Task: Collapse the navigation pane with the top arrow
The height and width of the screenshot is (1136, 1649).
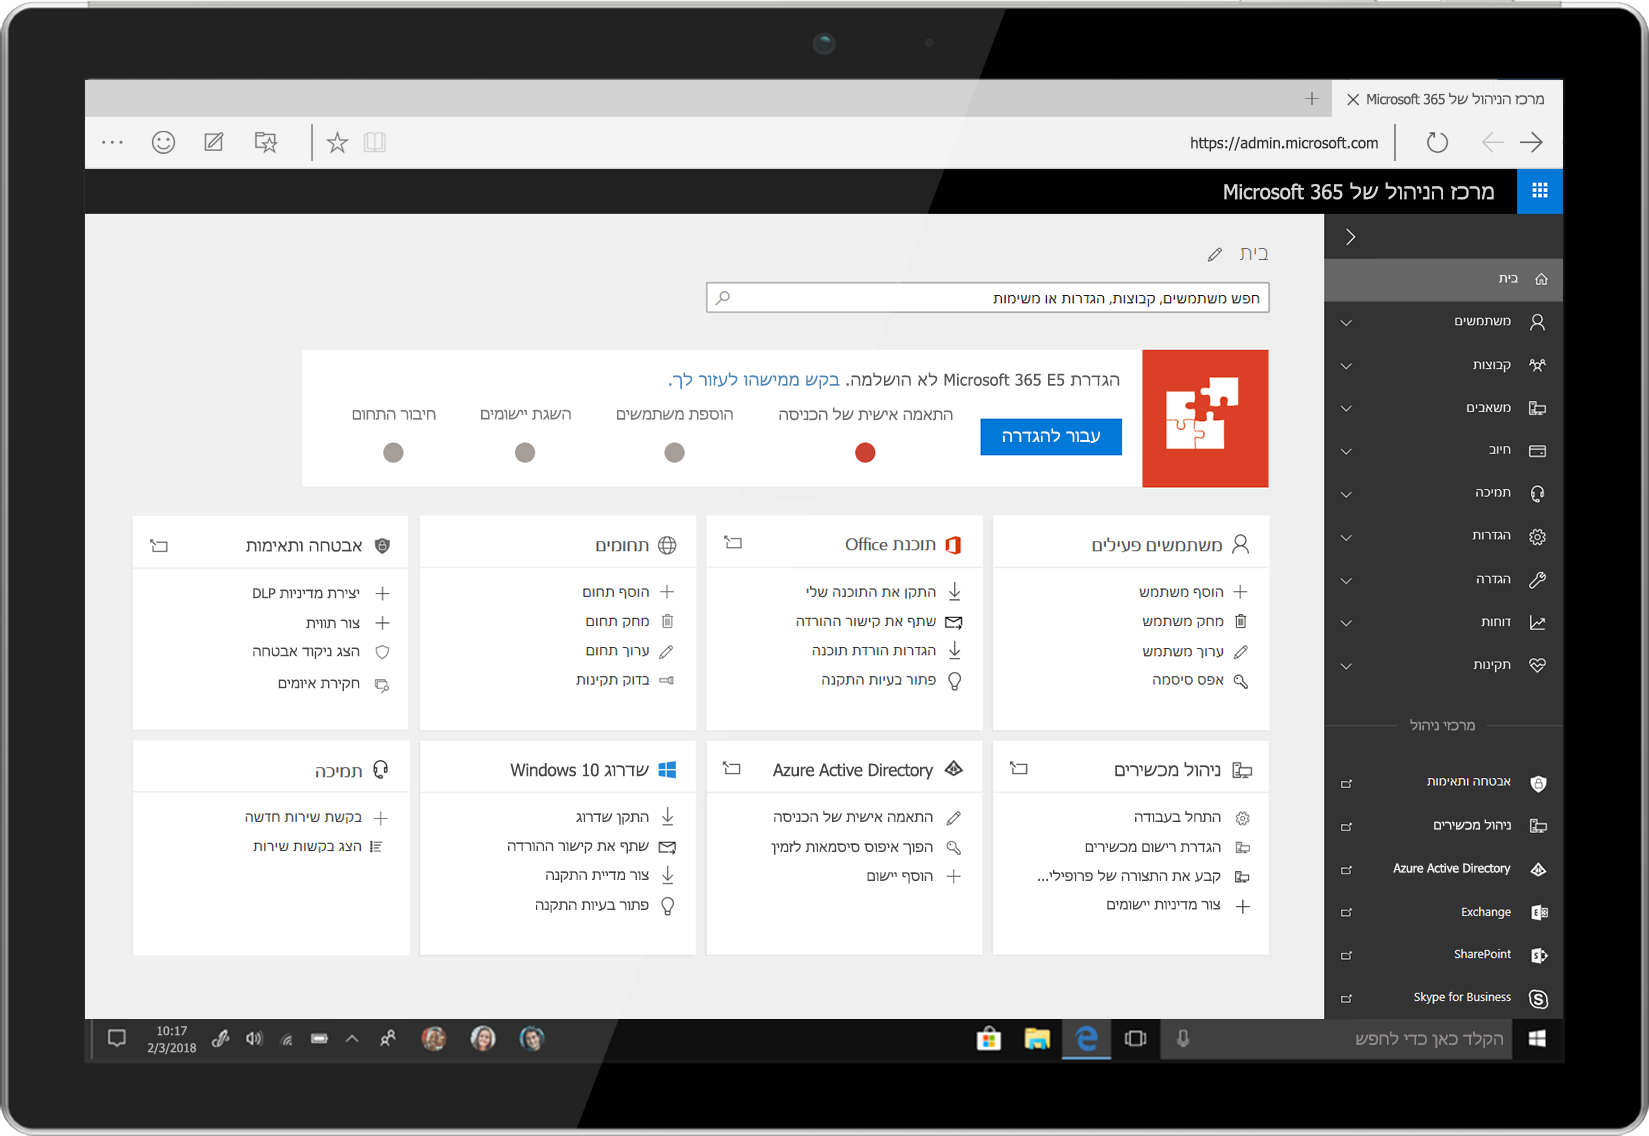Action: point(1350,237)
